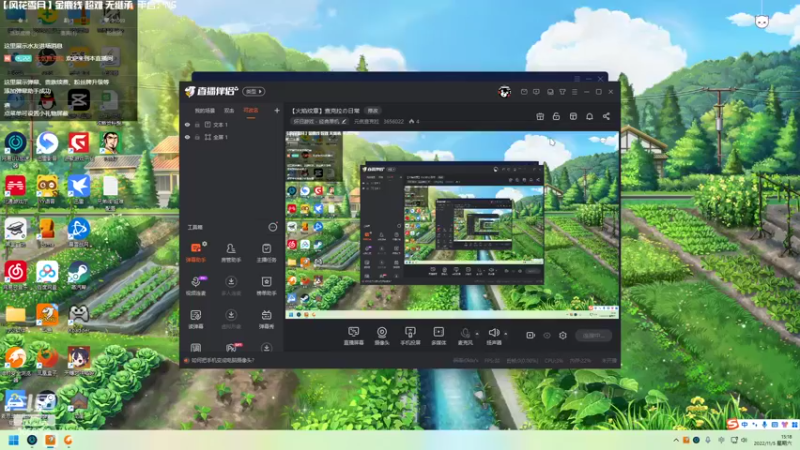Screen dimensions: 800x450
Task: Open tip about phone as camera link
Action: tap(222, 360)
